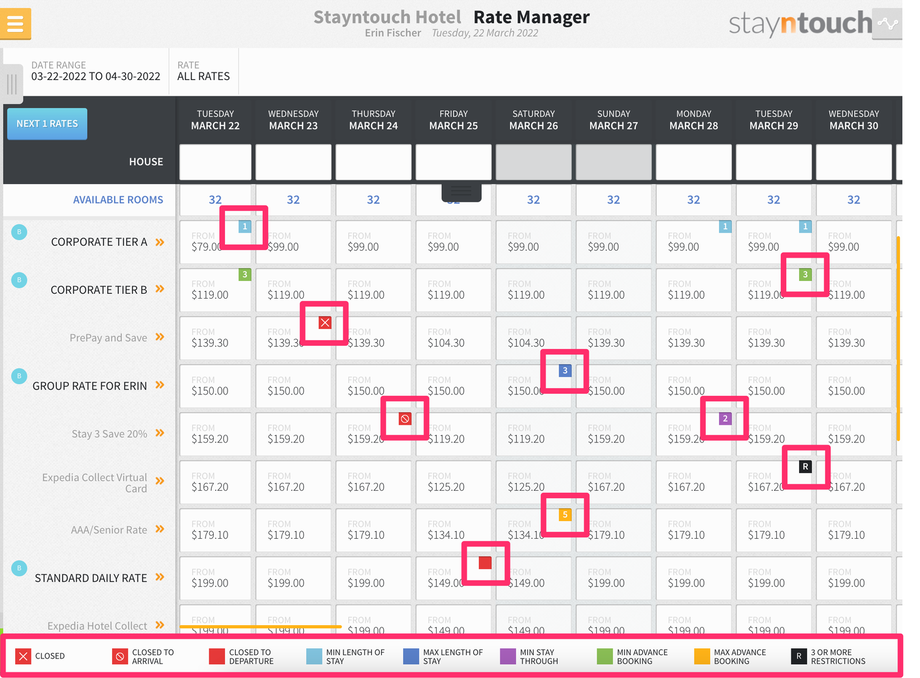Viewport: 920px width, 678px height.
Task: Click Min Advance Booking legend swatch
Action: coord(604,656)
